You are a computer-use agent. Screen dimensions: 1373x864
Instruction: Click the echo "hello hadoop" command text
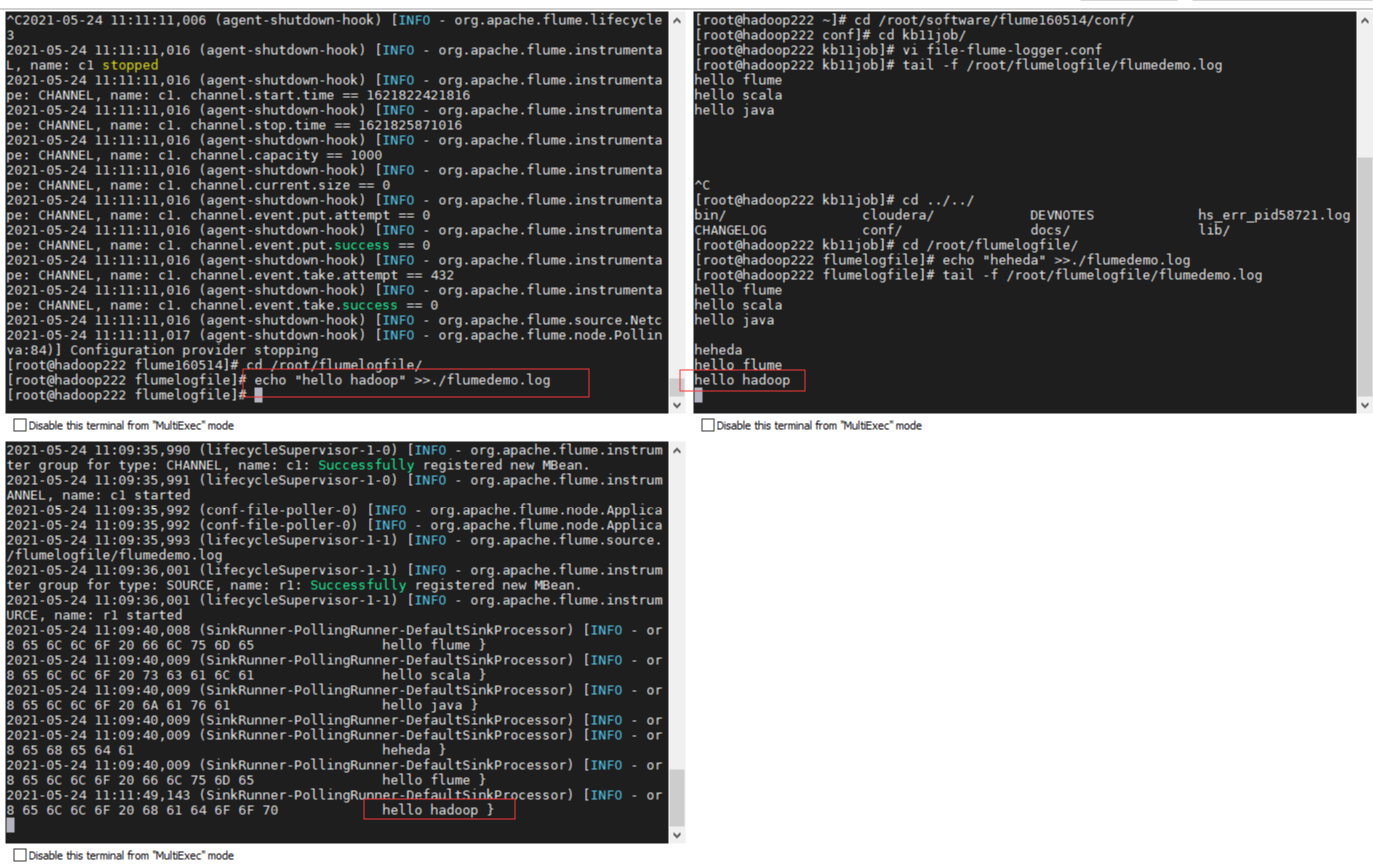[402, 381]
